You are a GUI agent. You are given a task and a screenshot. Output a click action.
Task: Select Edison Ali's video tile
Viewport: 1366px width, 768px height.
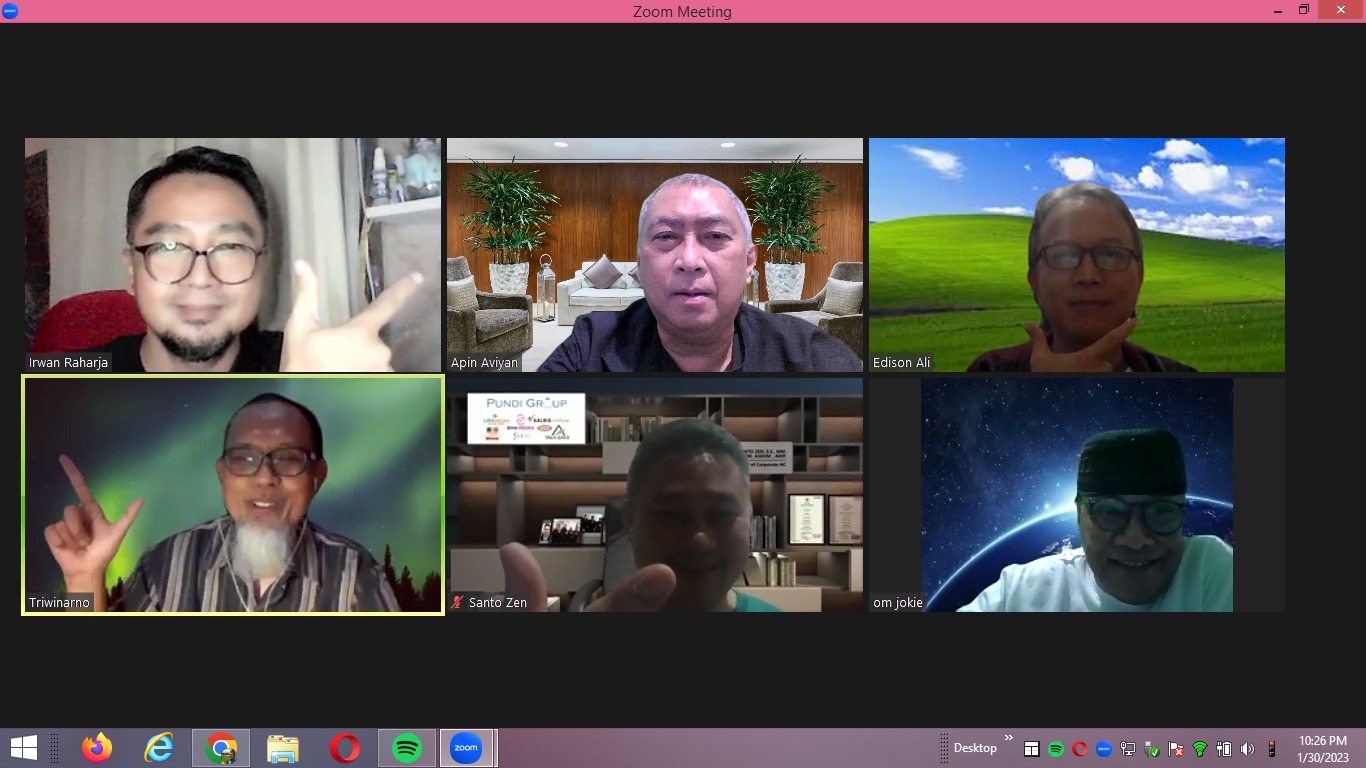(x=1076, y=254)
